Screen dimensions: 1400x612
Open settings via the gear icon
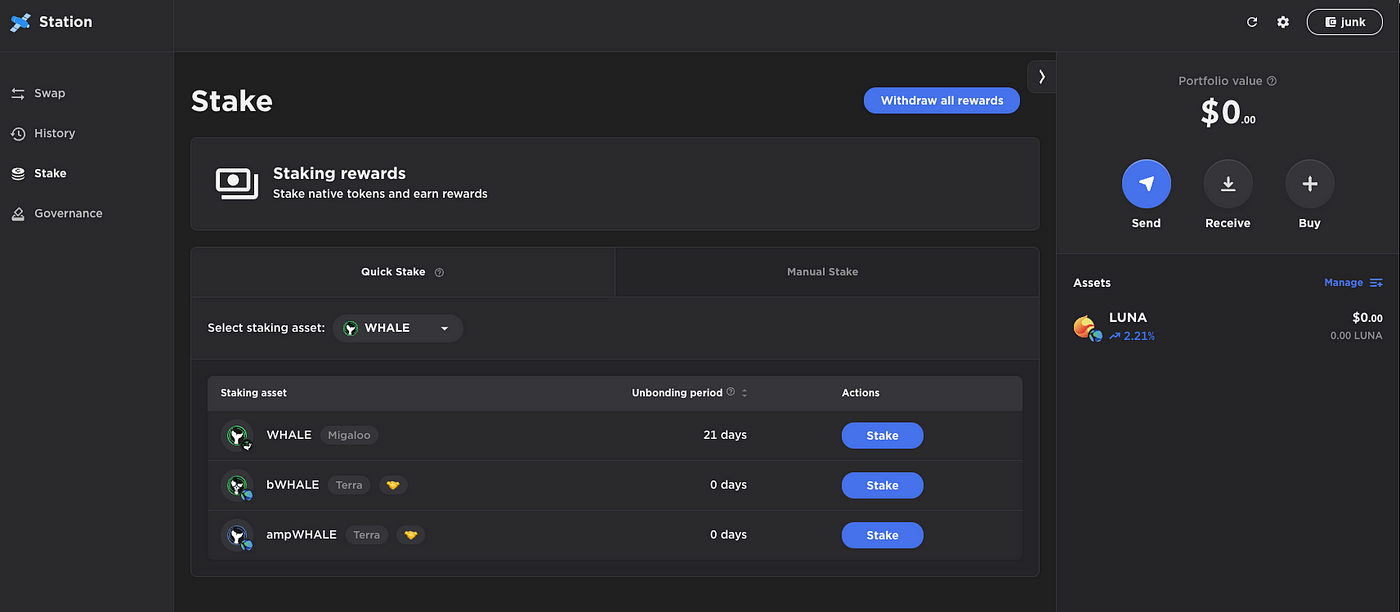(1283, 22)
